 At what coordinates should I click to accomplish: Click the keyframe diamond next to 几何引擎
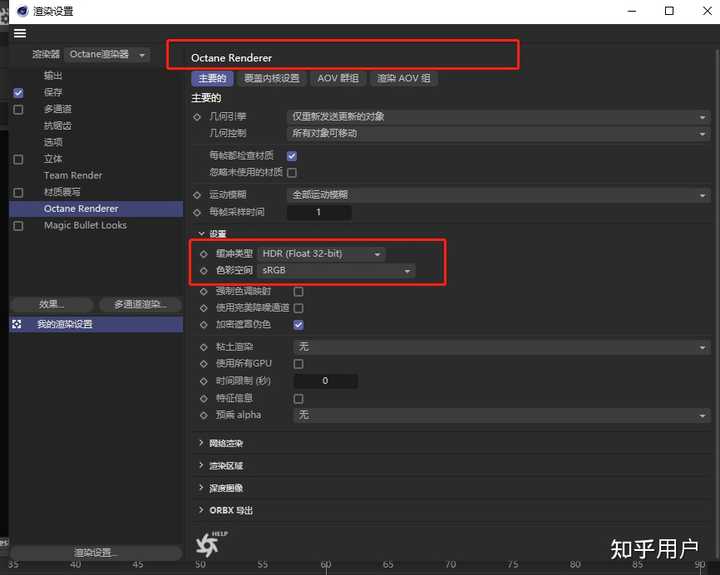pos(197,117)
